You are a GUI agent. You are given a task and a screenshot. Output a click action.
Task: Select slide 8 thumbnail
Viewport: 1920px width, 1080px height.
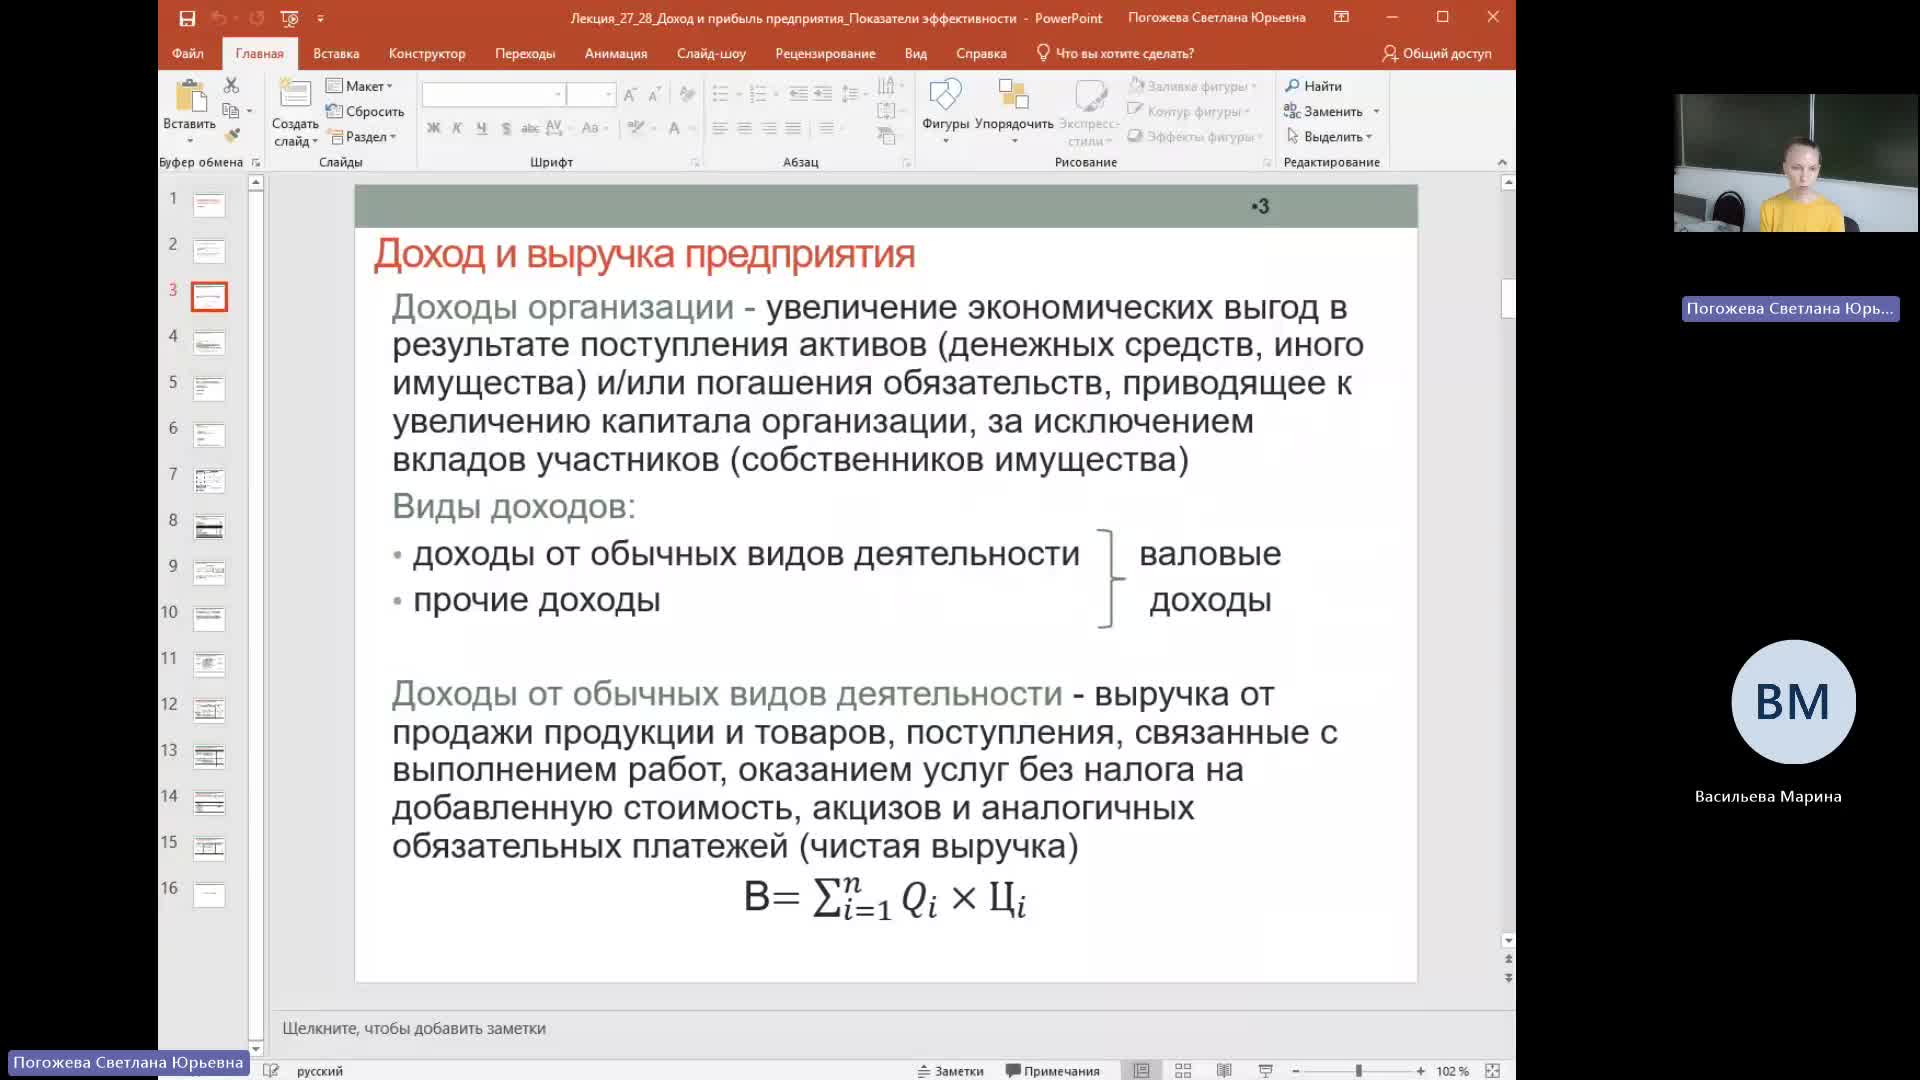point(209,526)
